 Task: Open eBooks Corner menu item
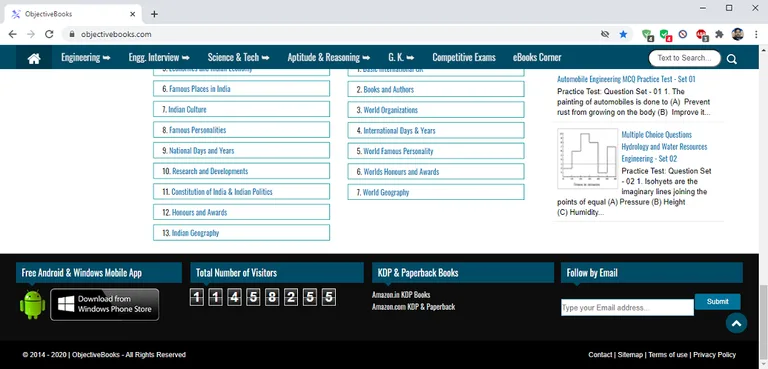point(537,58)
